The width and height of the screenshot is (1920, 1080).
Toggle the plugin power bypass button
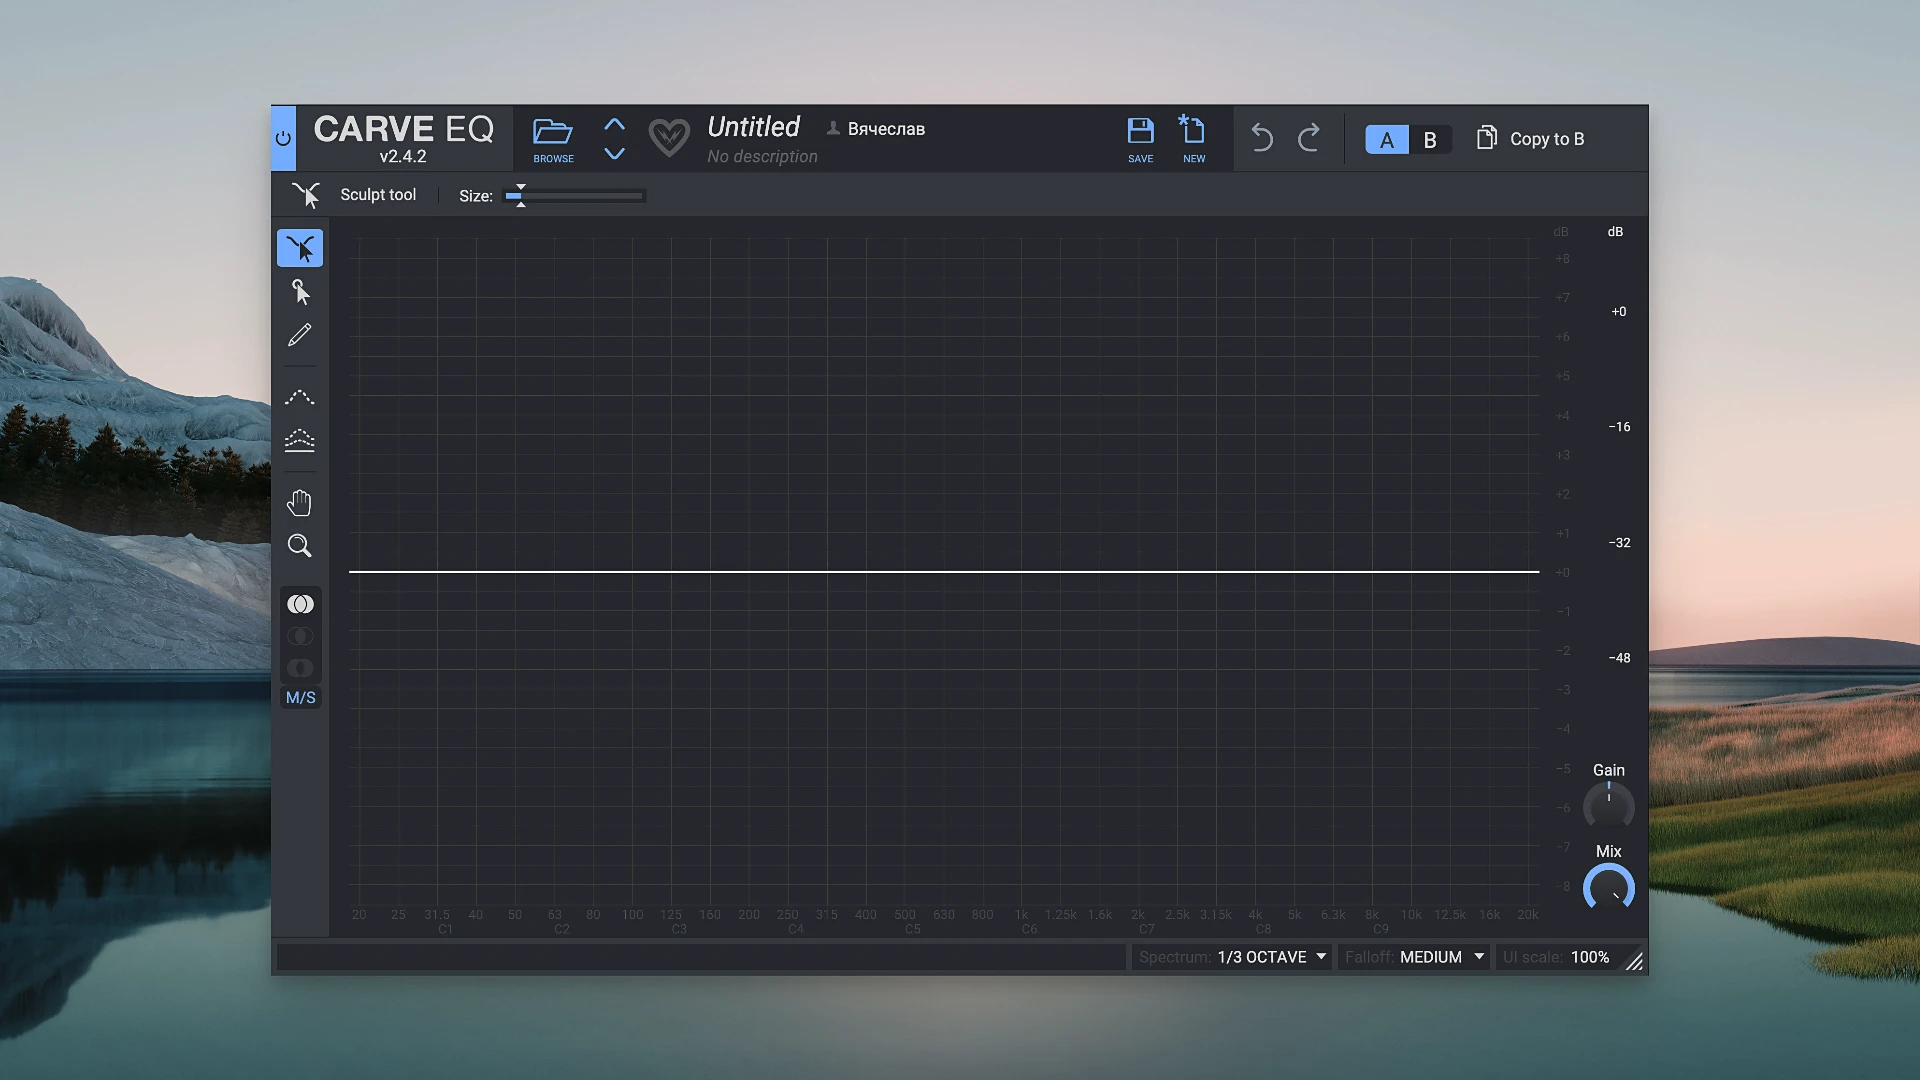[283, 138]
